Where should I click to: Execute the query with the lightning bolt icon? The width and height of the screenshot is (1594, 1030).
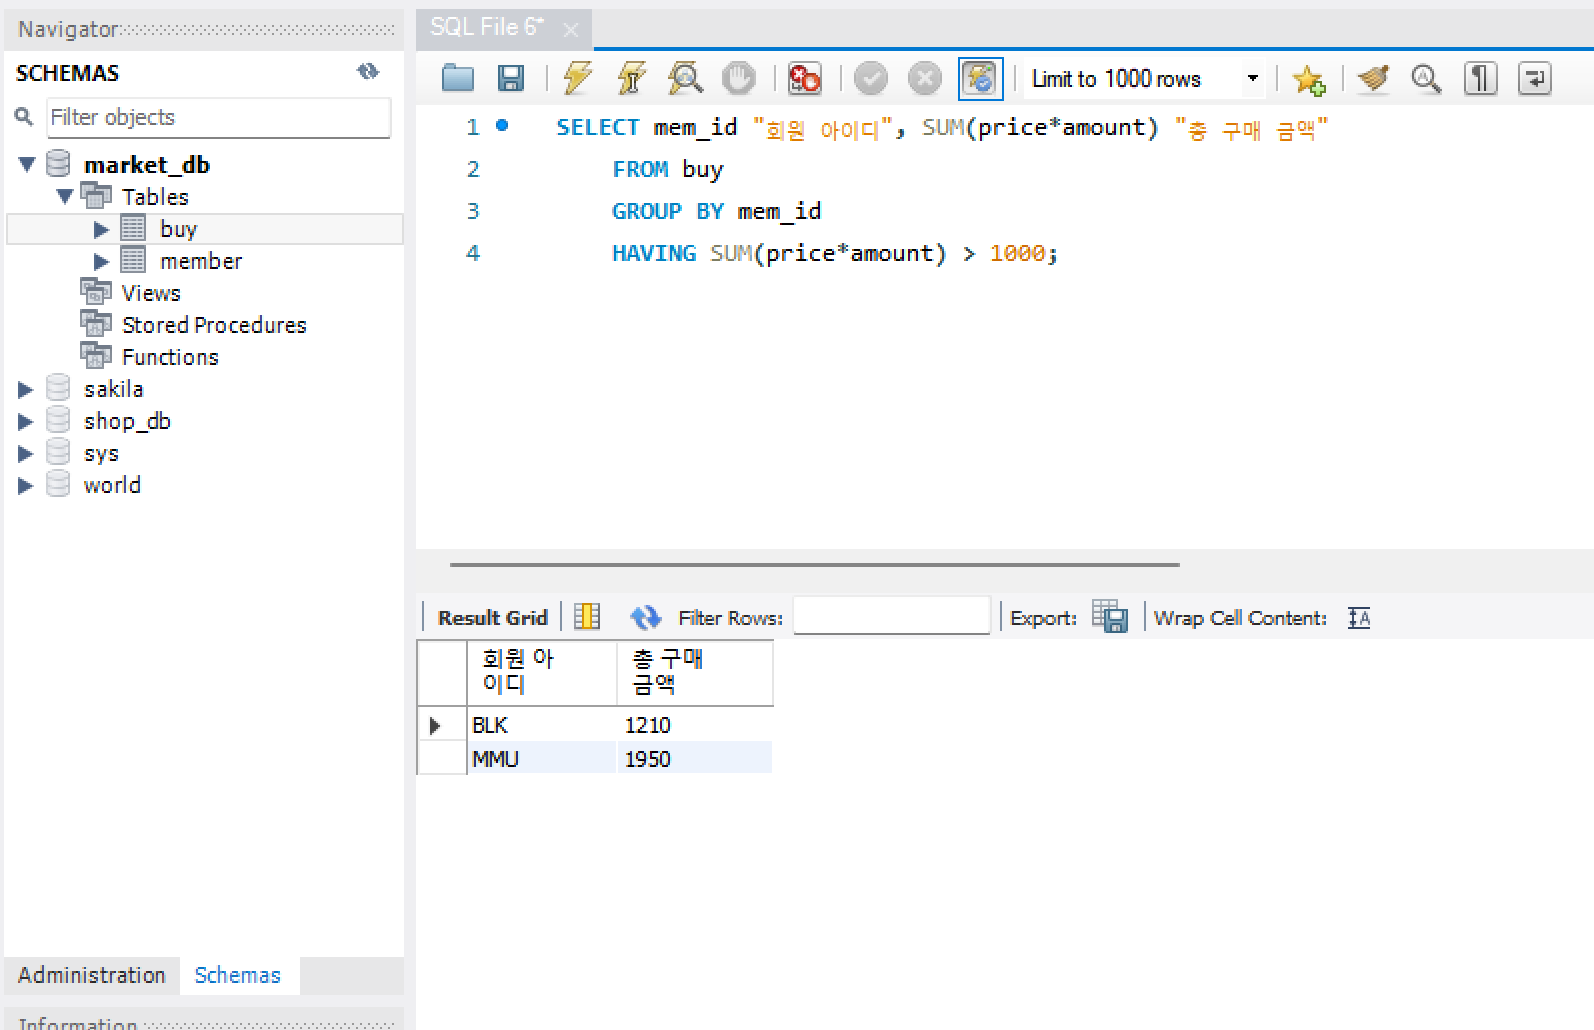578,78
